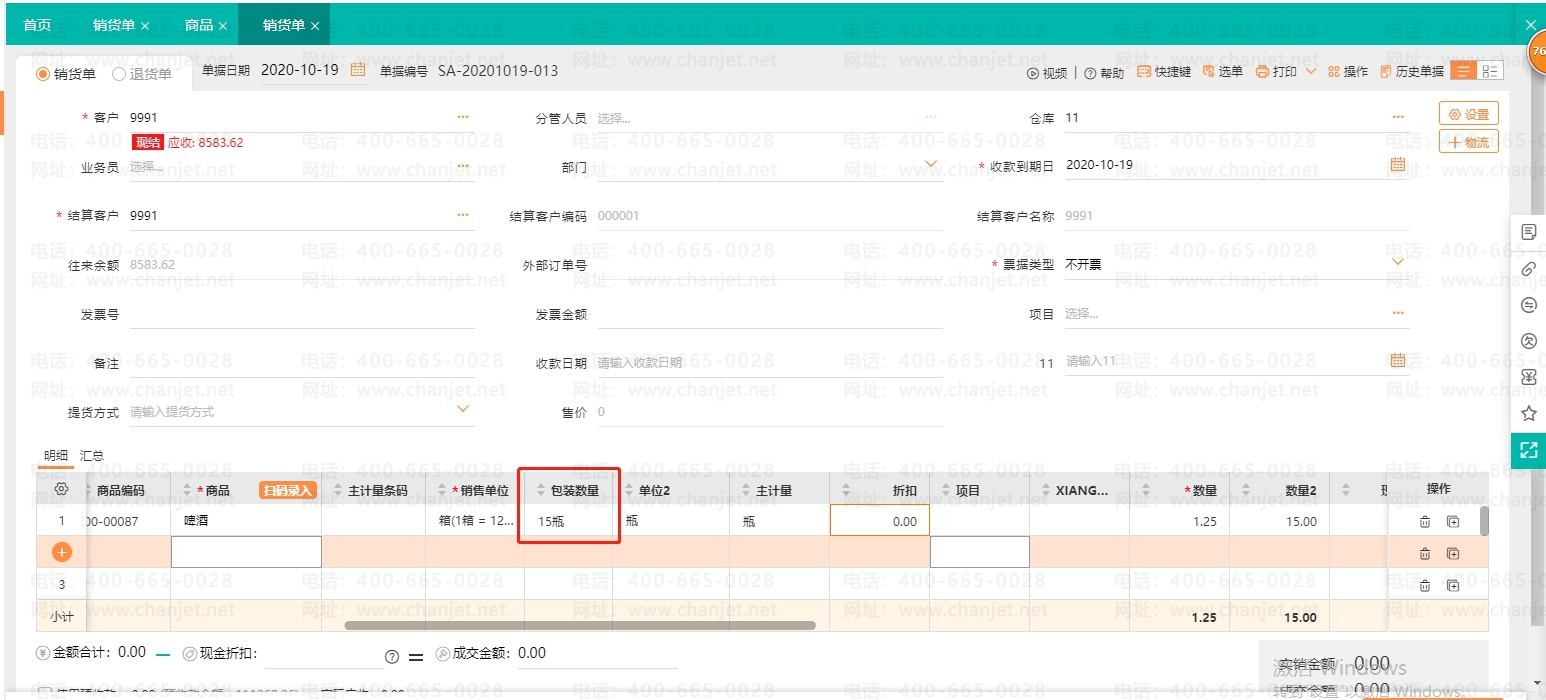Switch to the 汇总 tab
Screen dimensions: 1546x700
pos(91,455)
